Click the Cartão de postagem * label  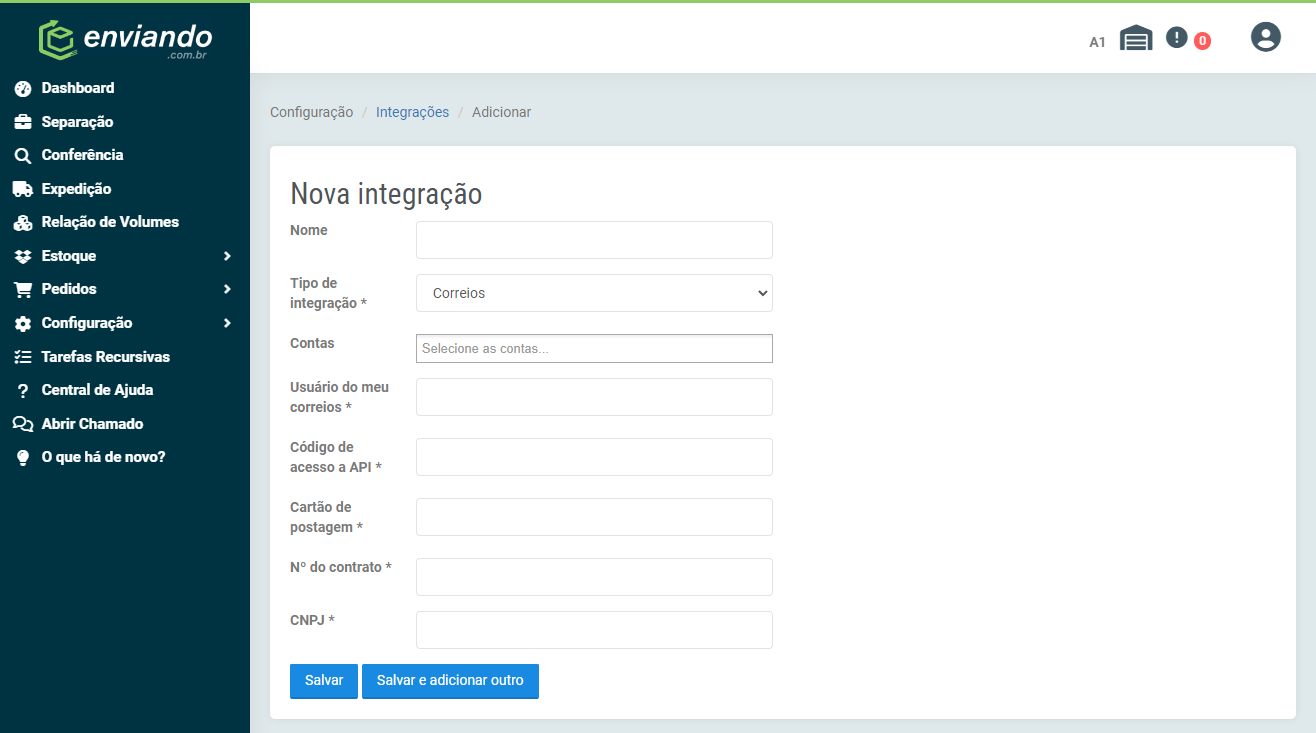(326, 517)
